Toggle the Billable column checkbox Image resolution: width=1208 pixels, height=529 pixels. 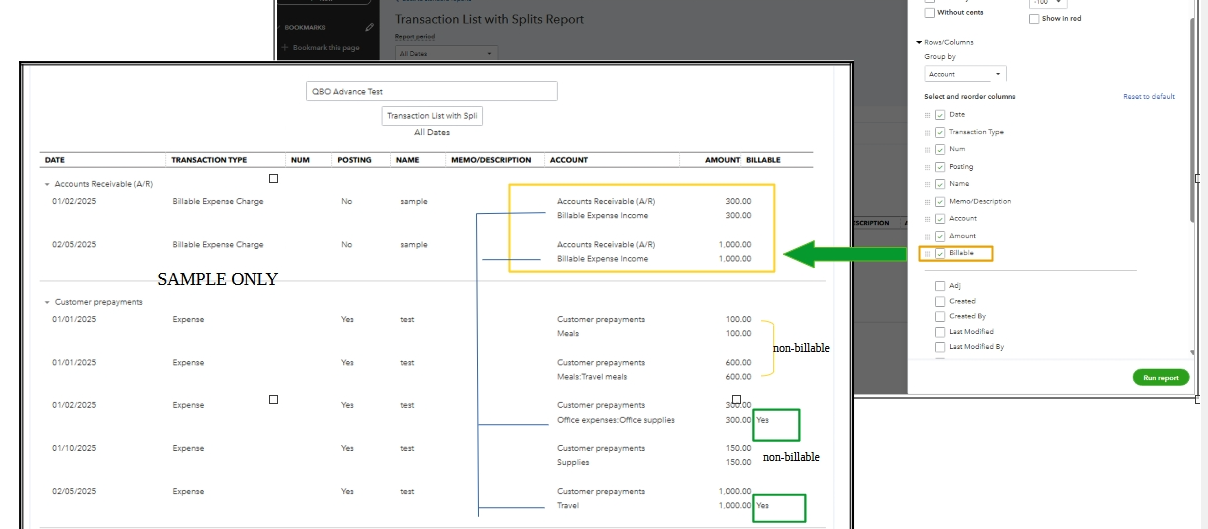tap(940, 253)
